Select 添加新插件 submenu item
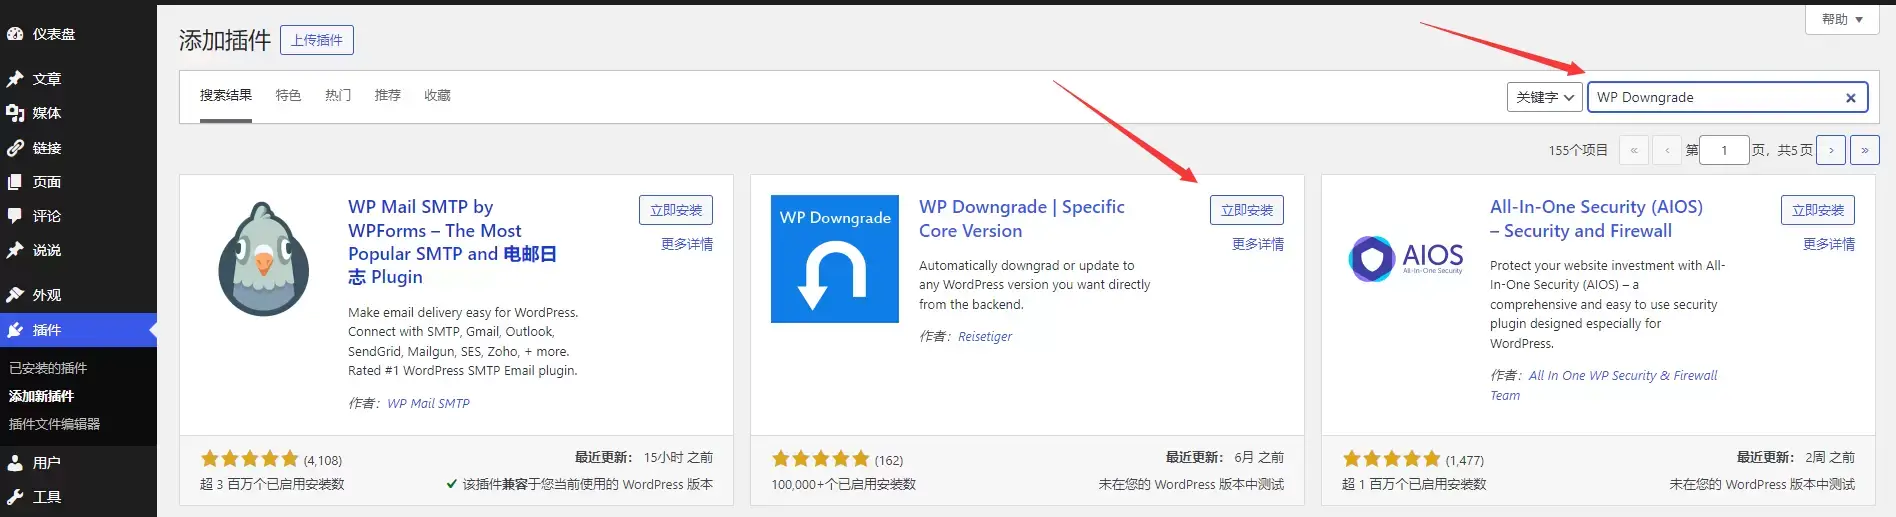This screenshot has width=1896, height=517. [41, 396]
